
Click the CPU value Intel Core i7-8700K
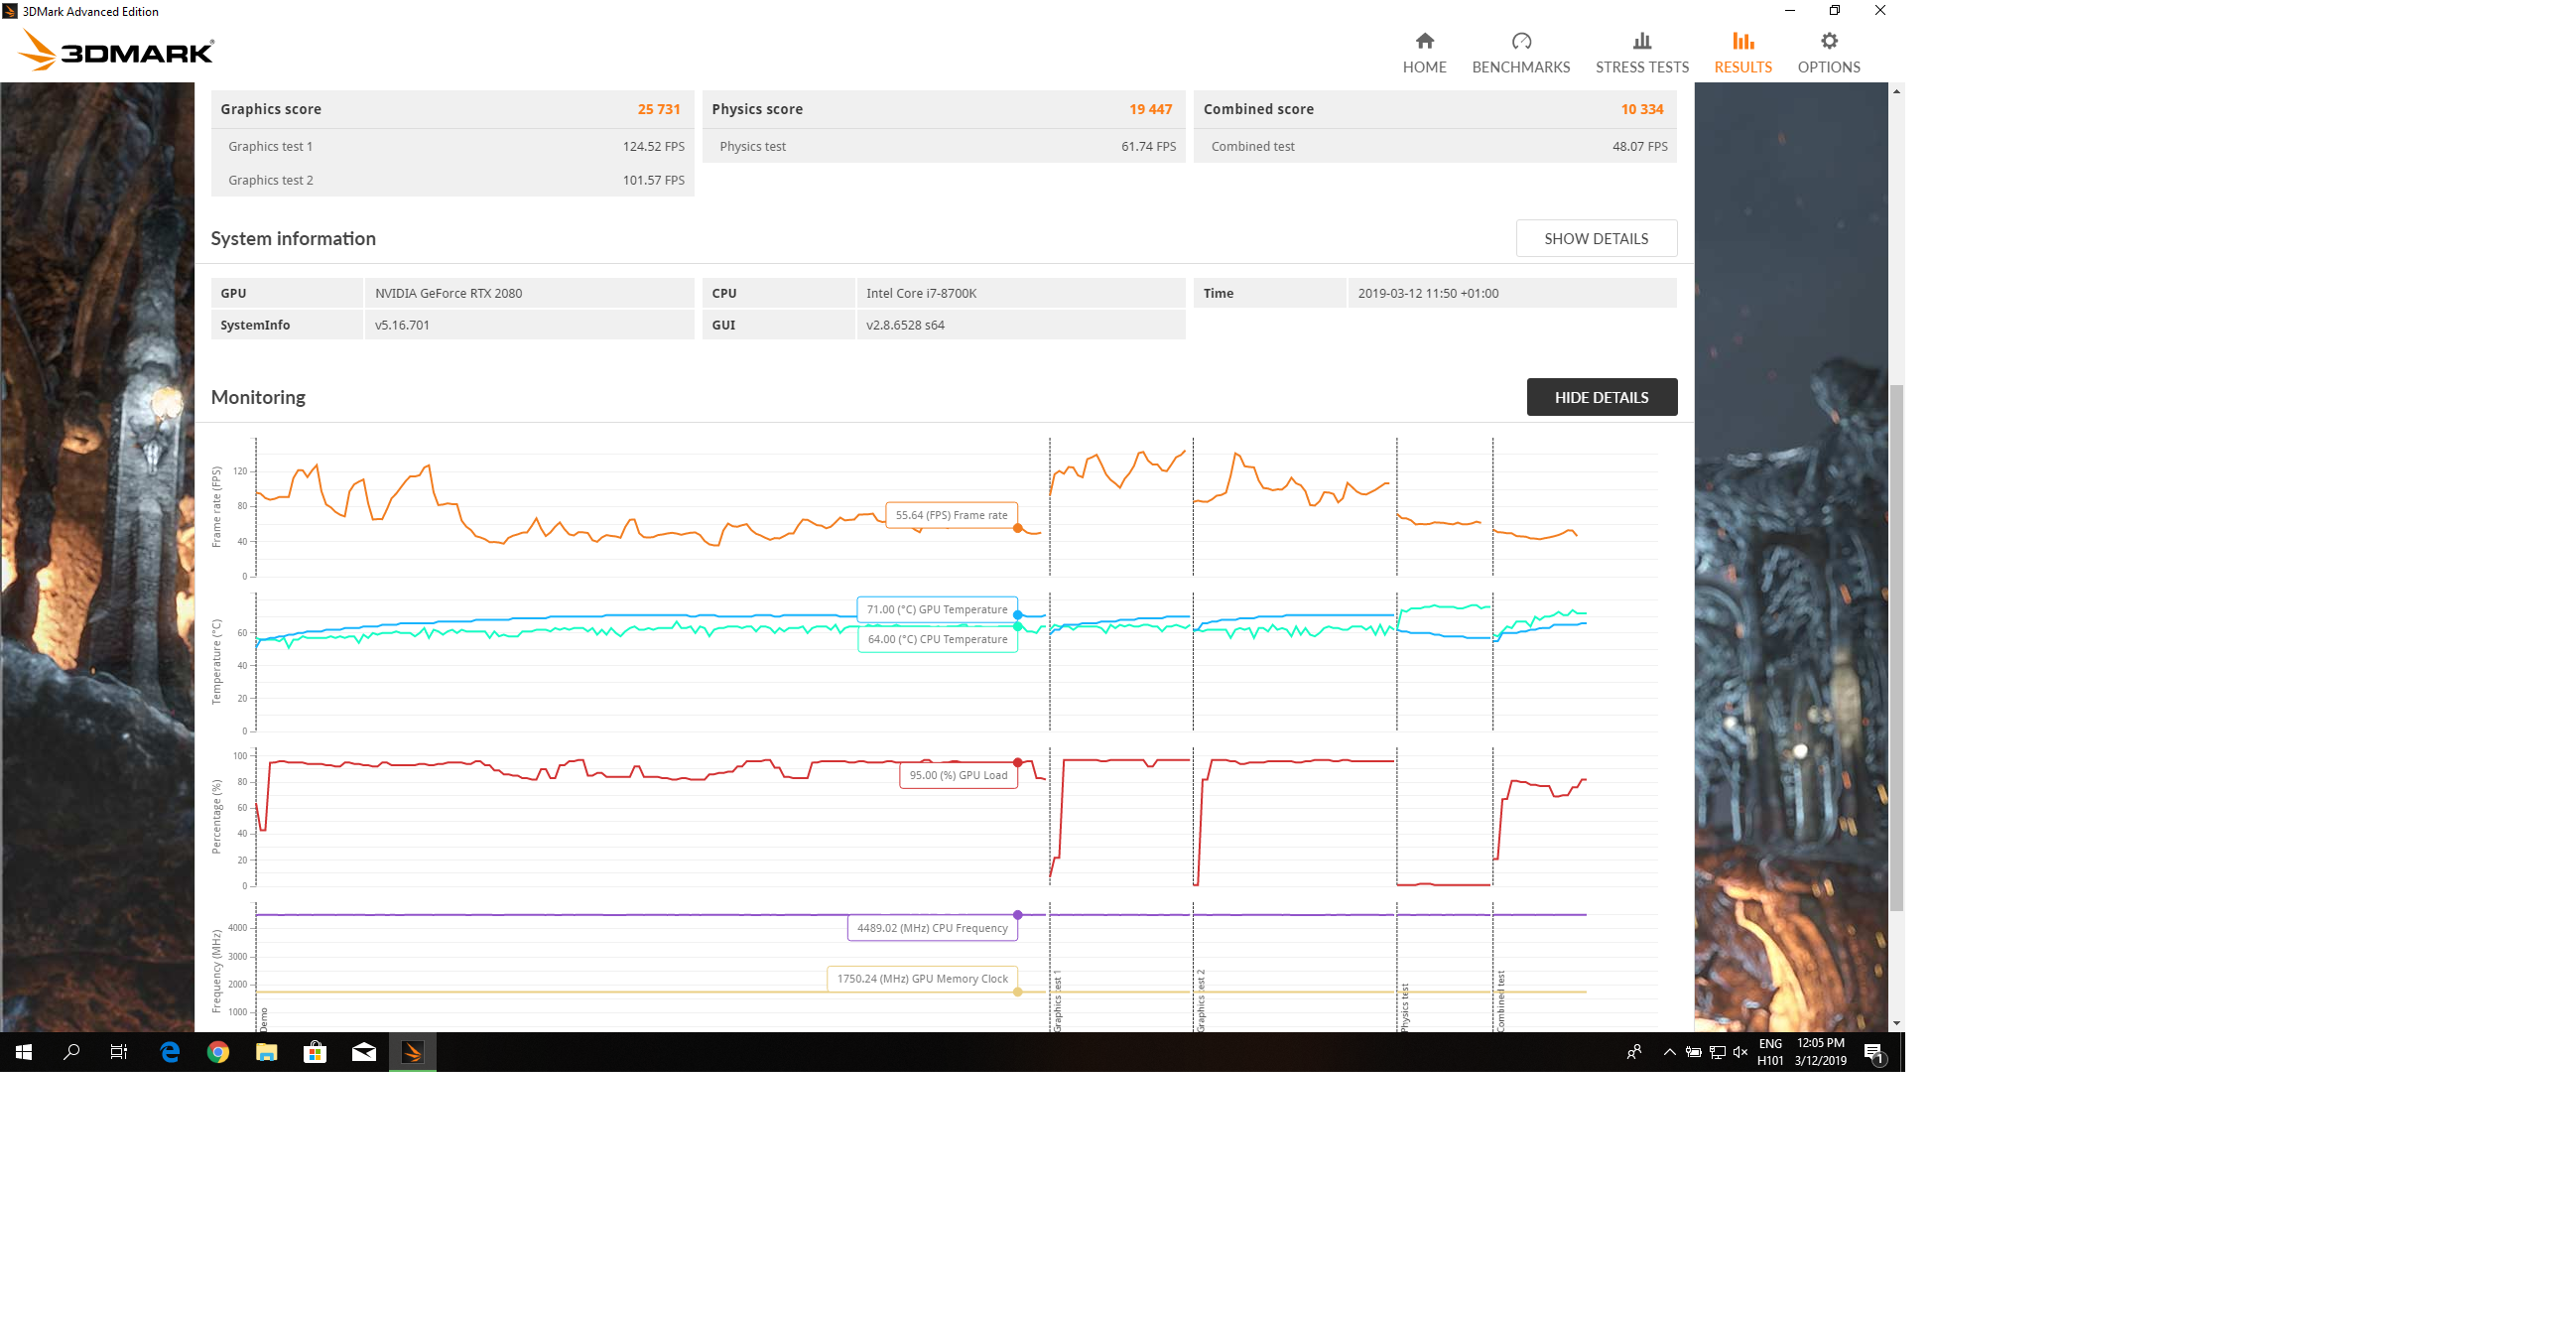(921, 293)
